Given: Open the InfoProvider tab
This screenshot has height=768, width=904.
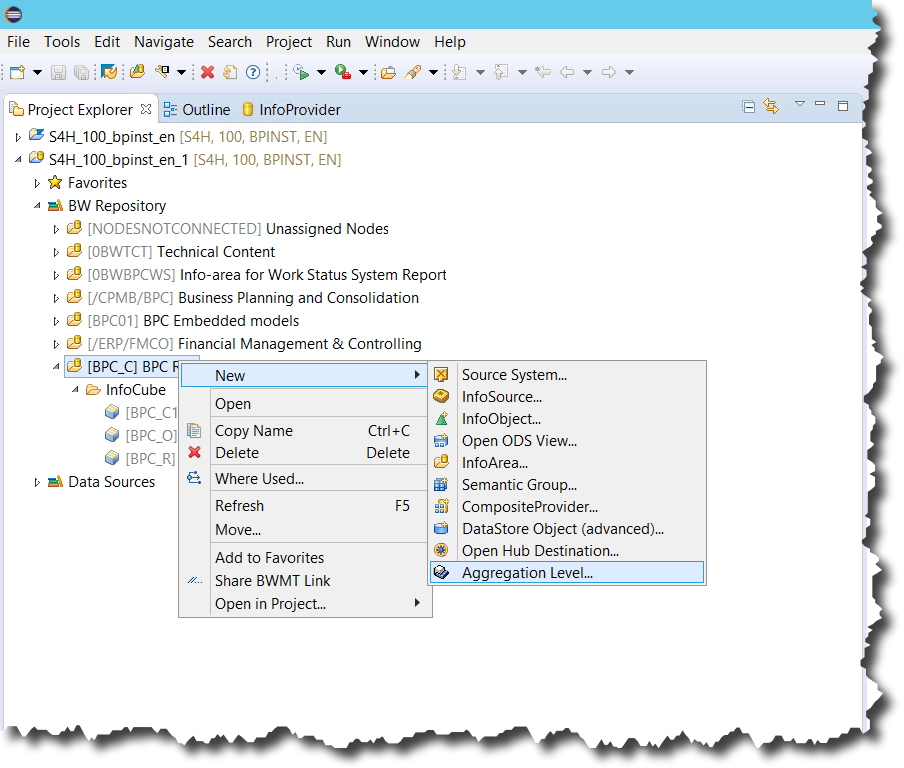Looking at the screenshot, I should coord(299,110).
